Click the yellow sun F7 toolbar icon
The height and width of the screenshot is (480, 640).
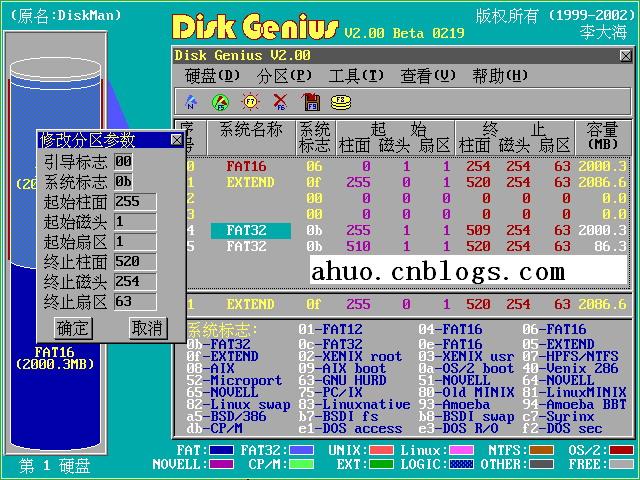[x=250, y=102]
